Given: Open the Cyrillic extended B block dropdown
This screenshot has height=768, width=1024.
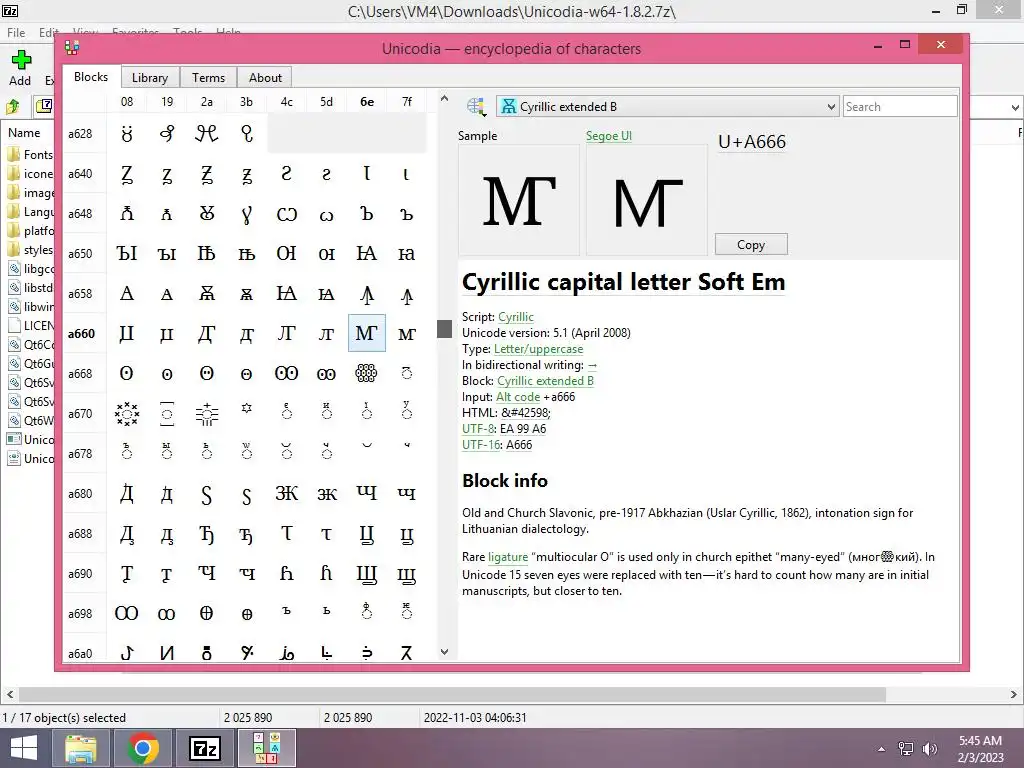Looking at the screenshot, I should [667, 106].
